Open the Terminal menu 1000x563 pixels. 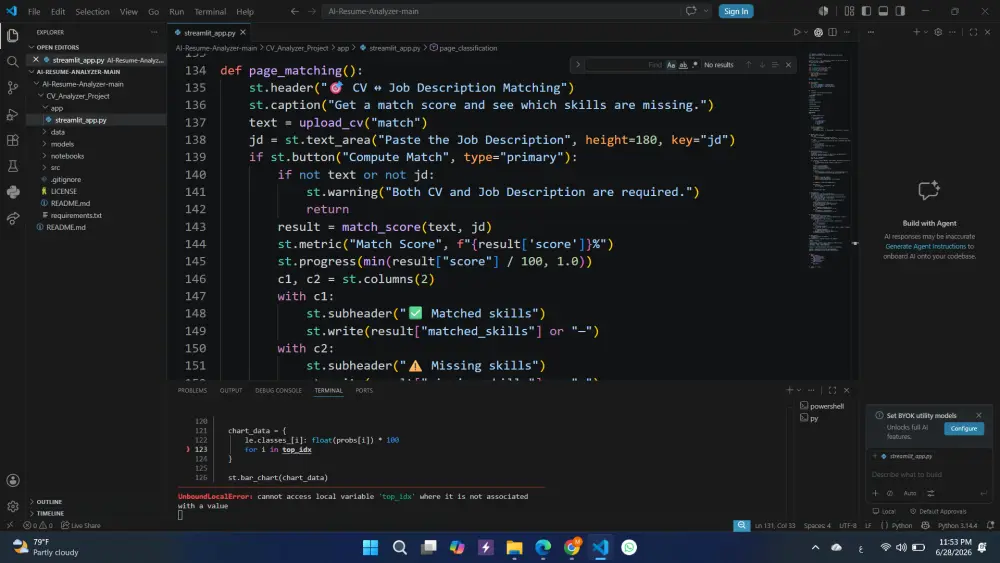[210, 11]
